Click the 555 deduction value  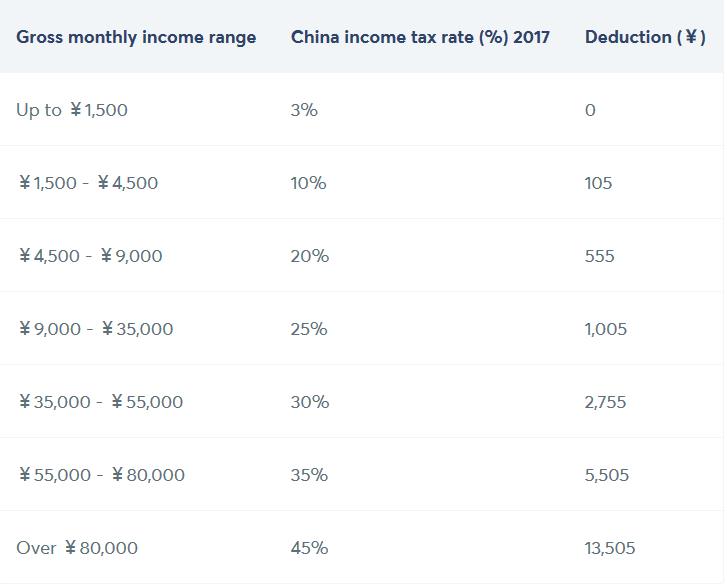coord(599,256)
